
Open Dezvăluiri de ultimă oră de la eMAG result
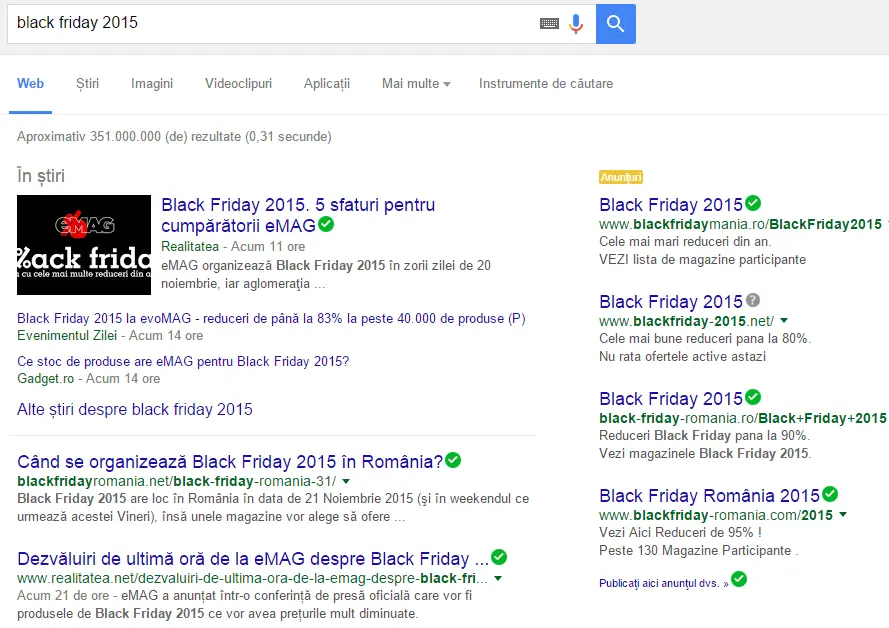pyautogui.click(x=253, y=559)
